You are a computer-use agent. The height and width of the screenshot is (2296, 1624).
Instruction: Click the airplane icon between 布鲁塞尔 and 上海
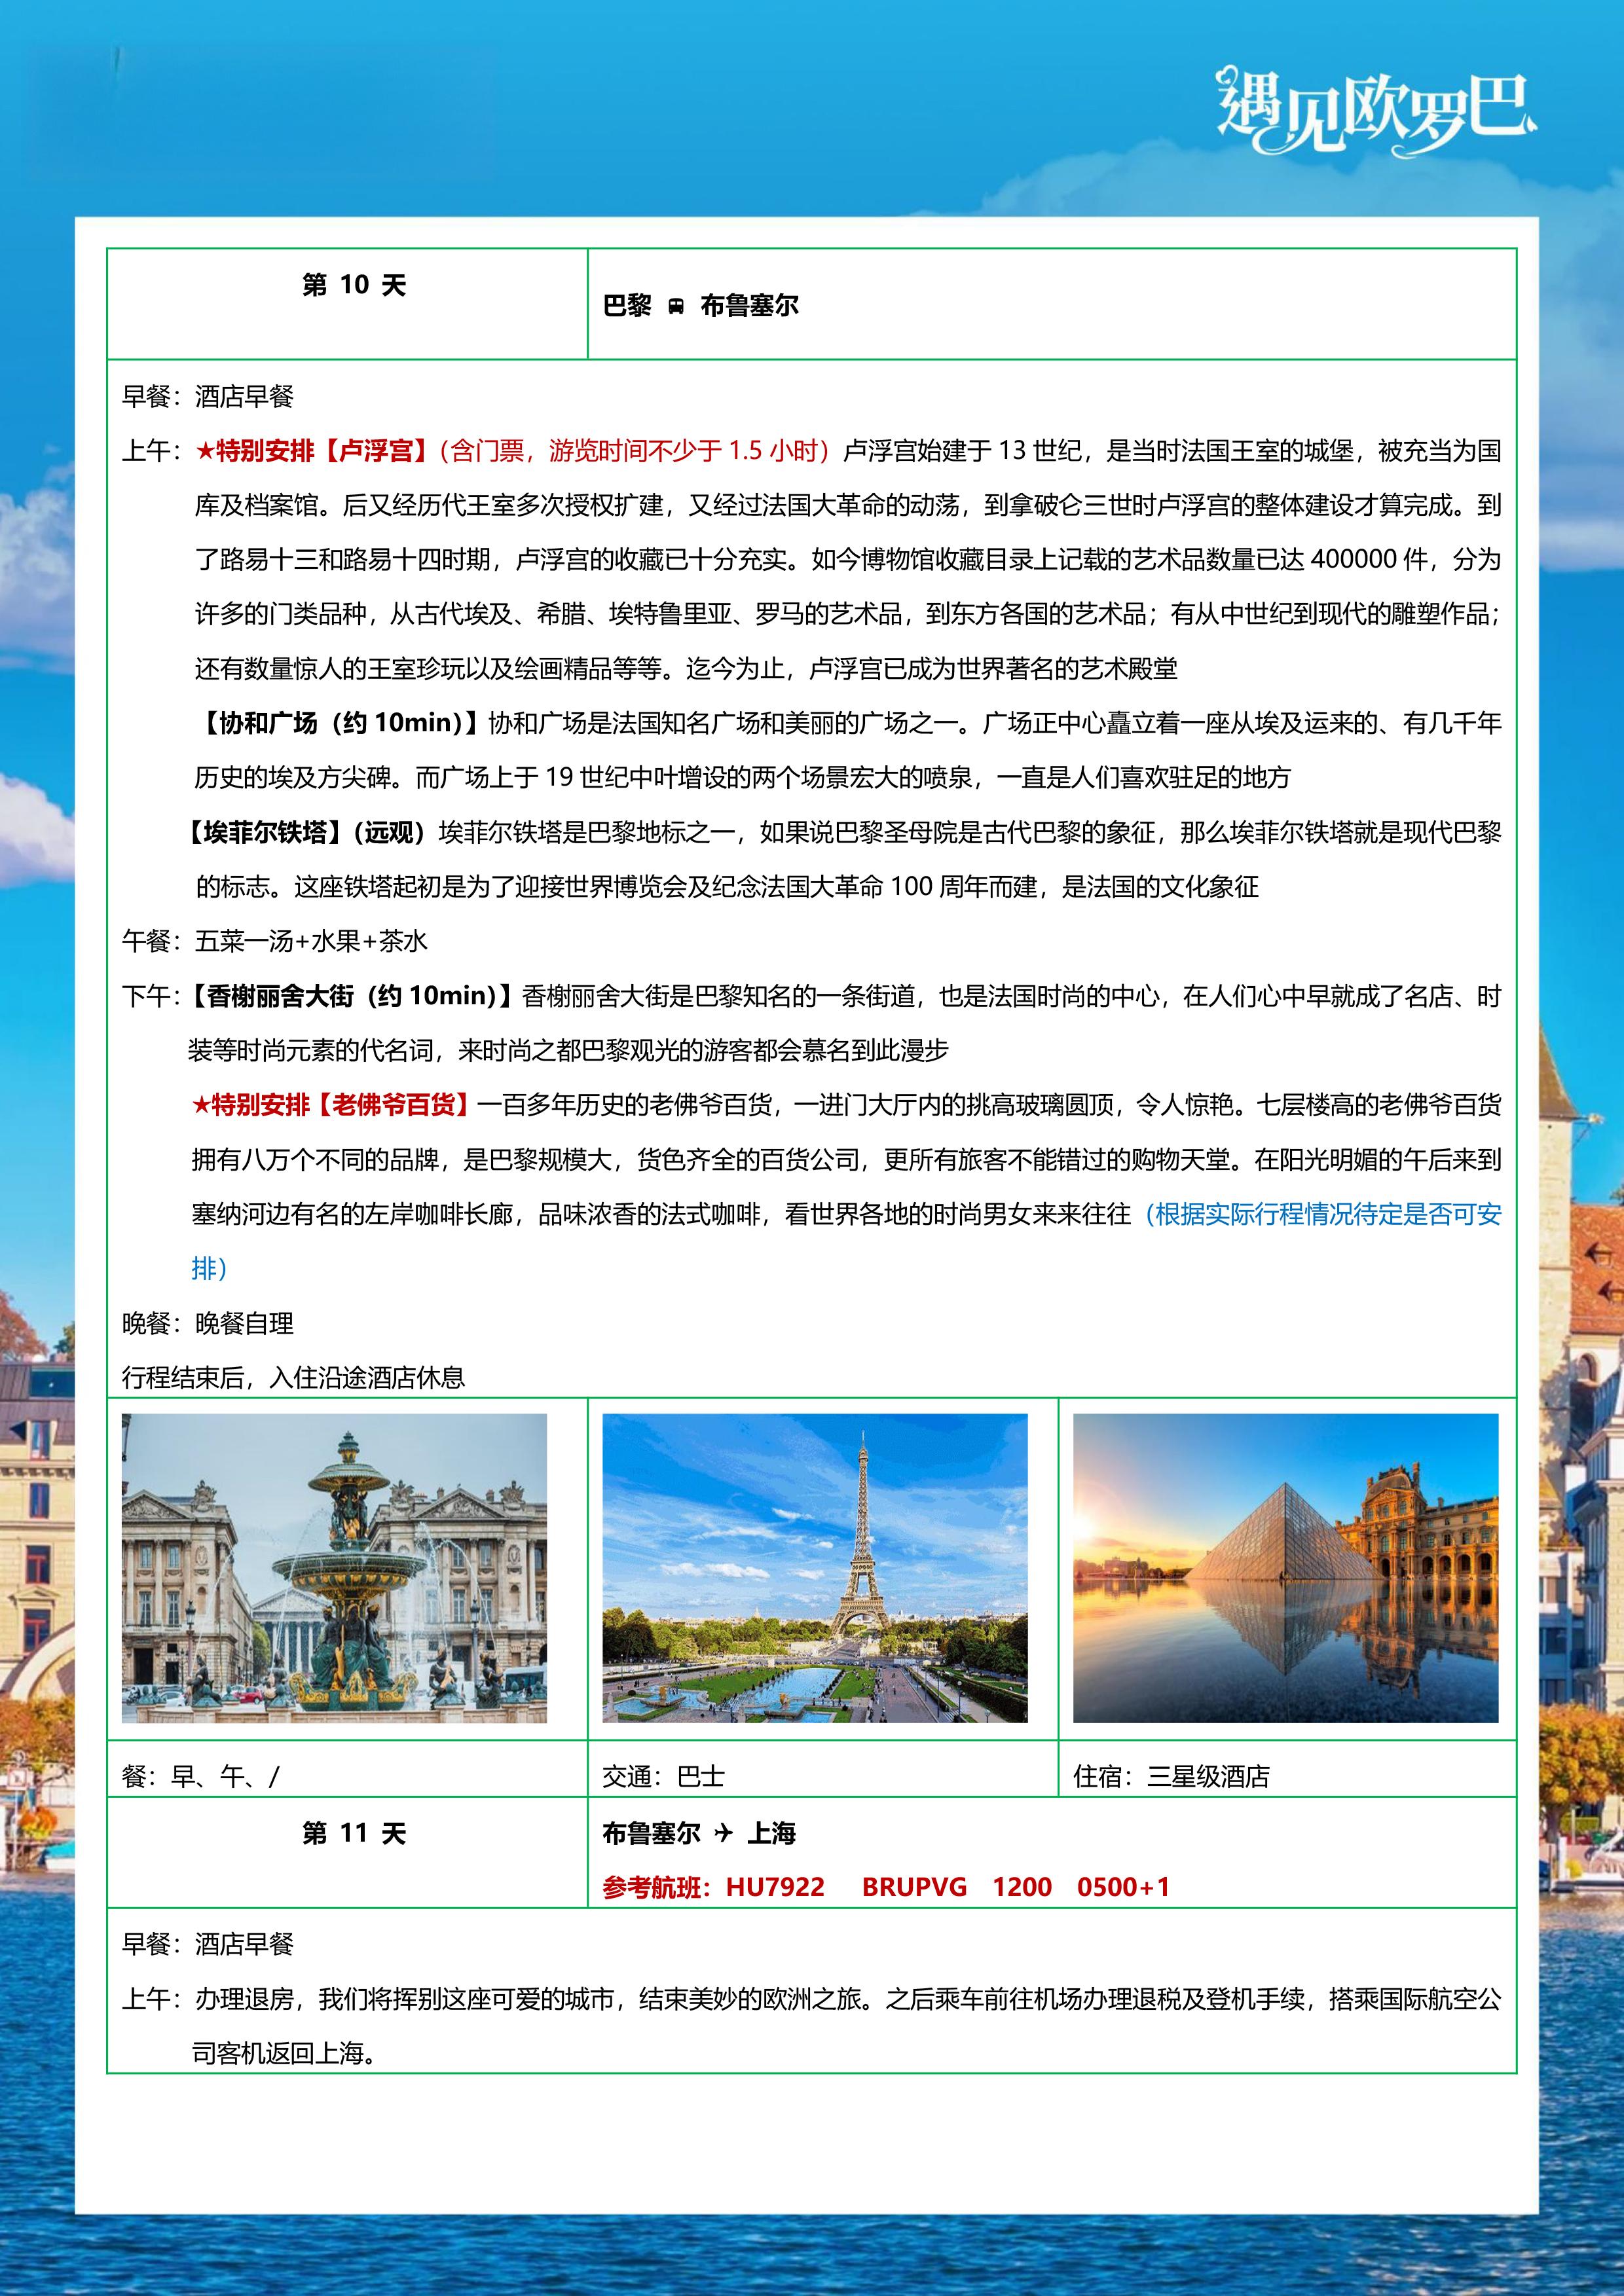pyautogui.click(x=724, y=1833)
